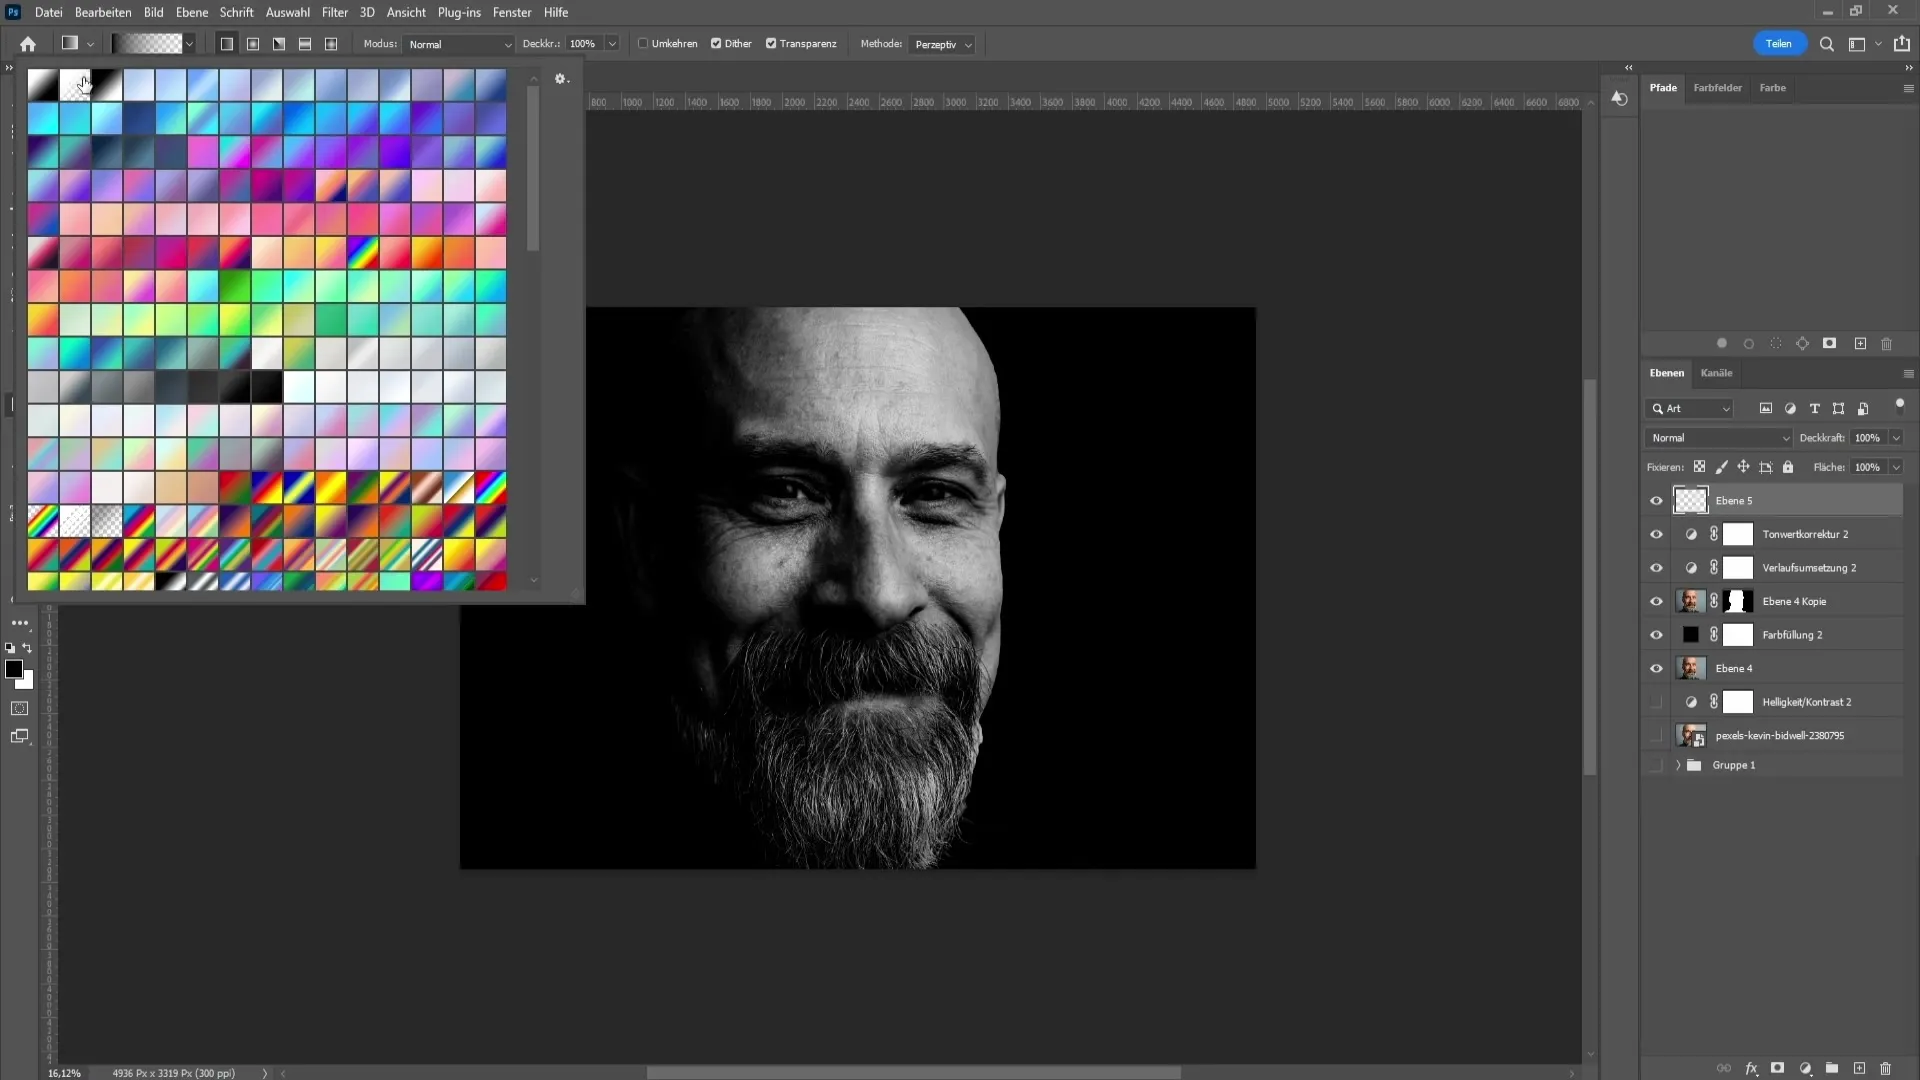Click the options bar Deckkr. 100% field
Viewport: 1920px width, 1080px height.
[x=584, y=44]
